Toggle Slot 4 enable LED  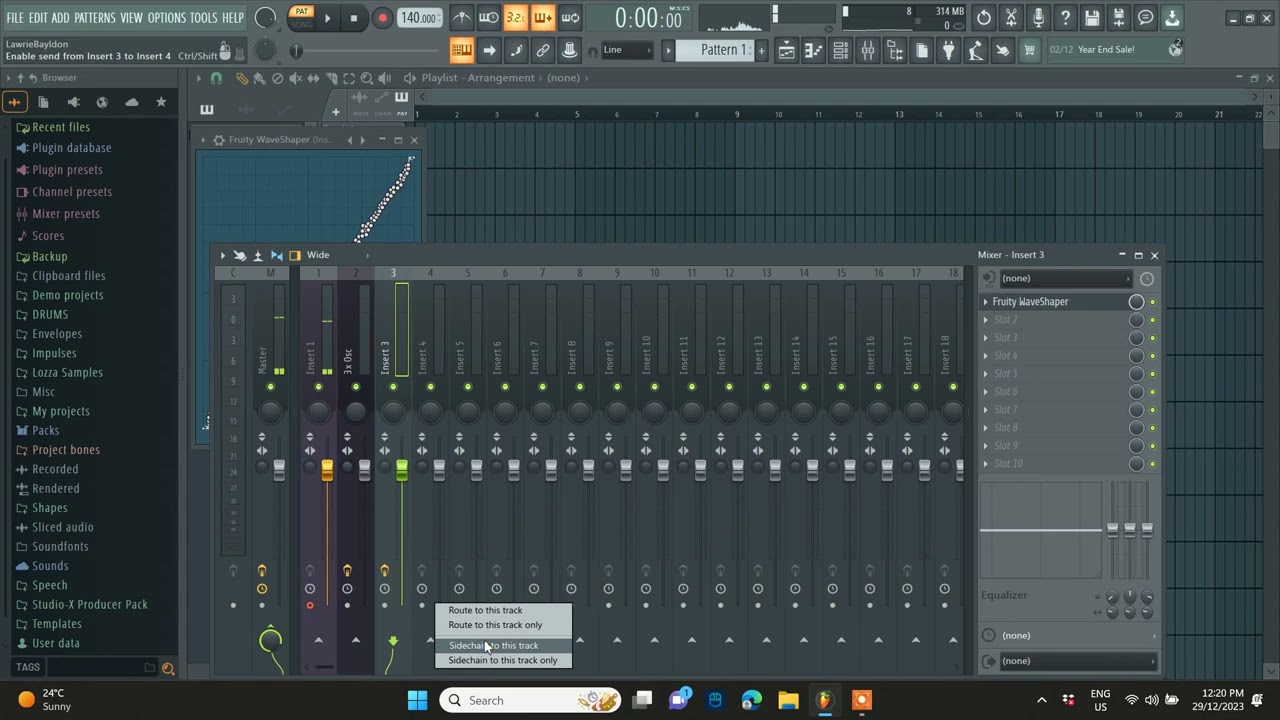(1152, 356)
